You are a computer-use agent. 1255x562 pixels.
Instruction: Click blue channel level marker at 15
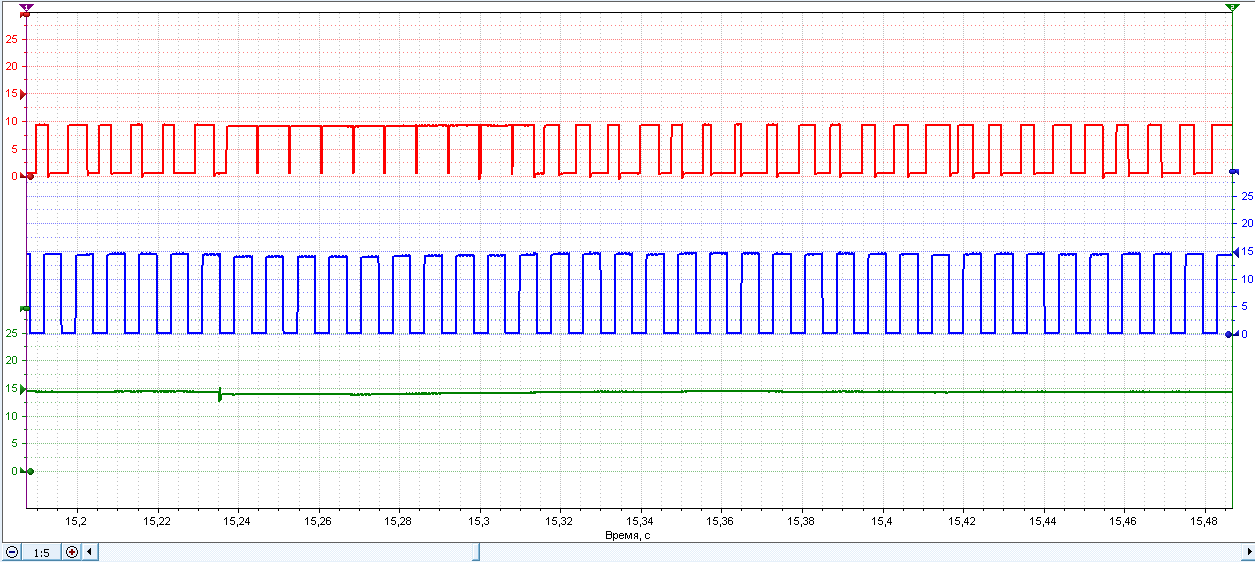coord(1236,251)
